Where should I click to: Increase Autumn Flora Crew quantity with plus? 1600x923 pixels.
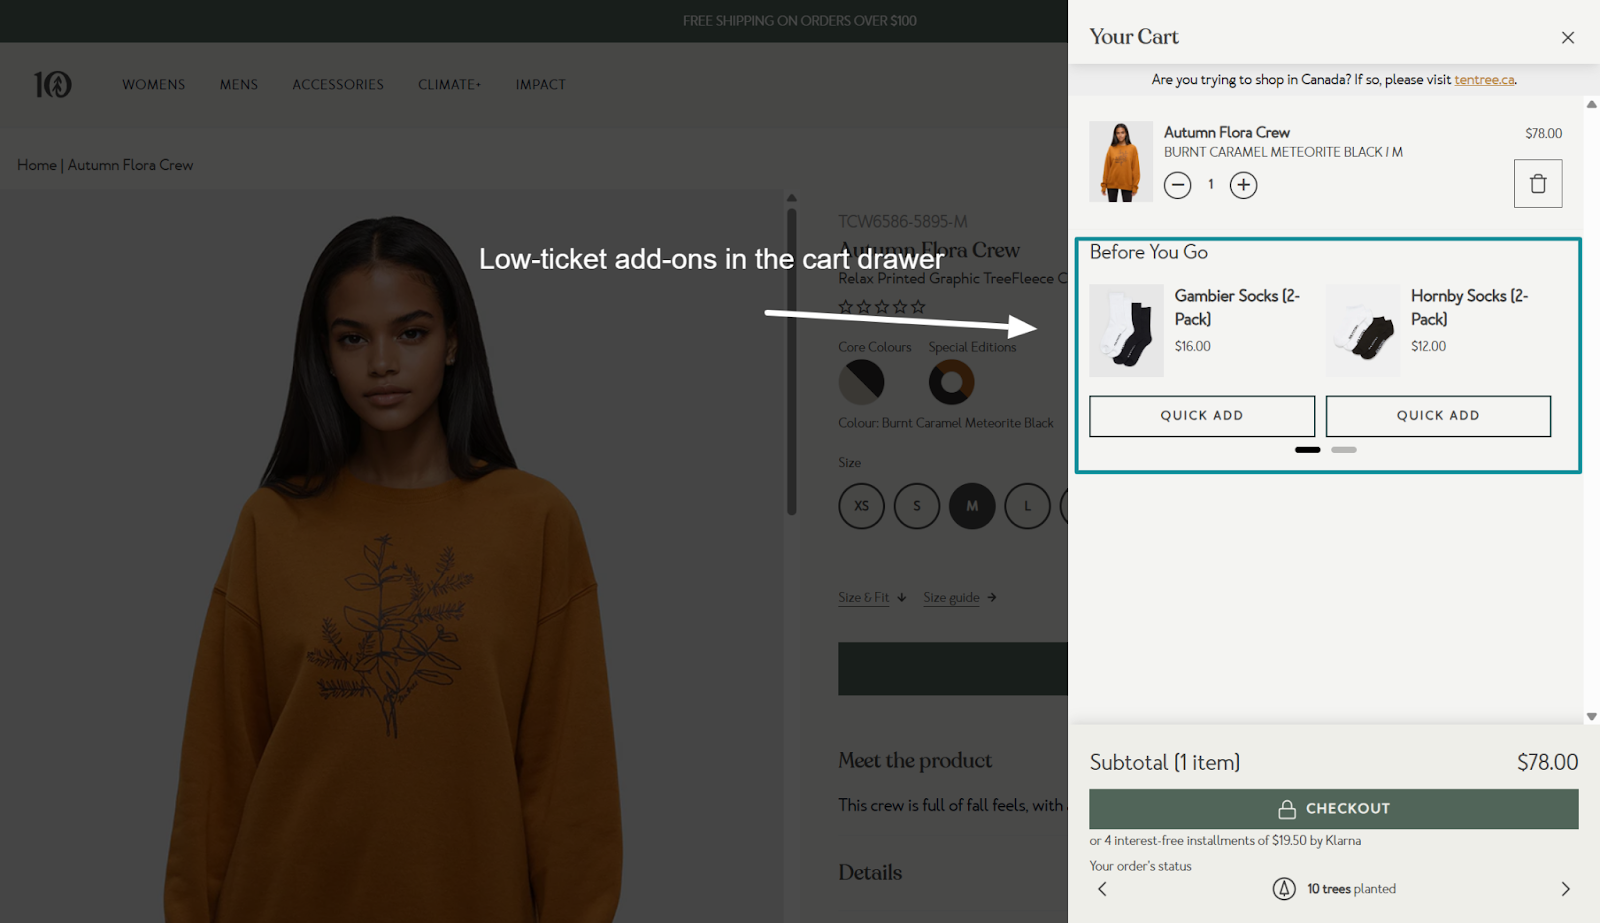pos(1243,185)
